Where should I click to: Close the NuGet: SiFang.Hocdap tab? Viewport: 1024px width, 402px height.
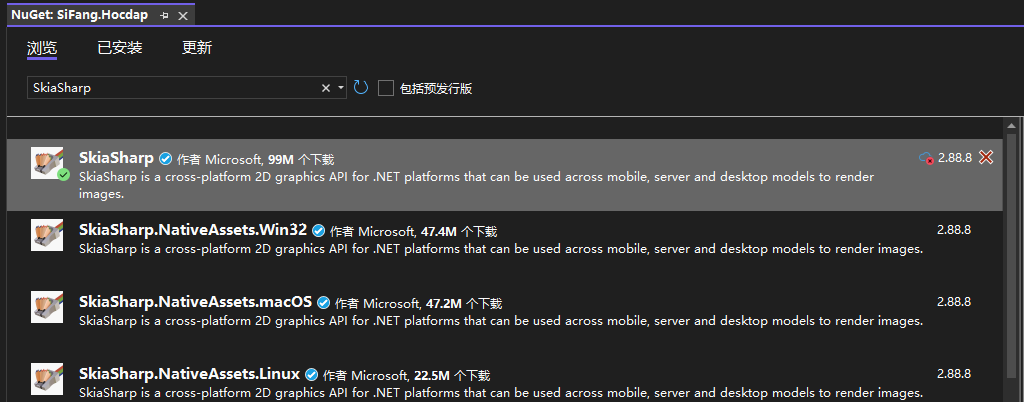(x=183, y=15)
